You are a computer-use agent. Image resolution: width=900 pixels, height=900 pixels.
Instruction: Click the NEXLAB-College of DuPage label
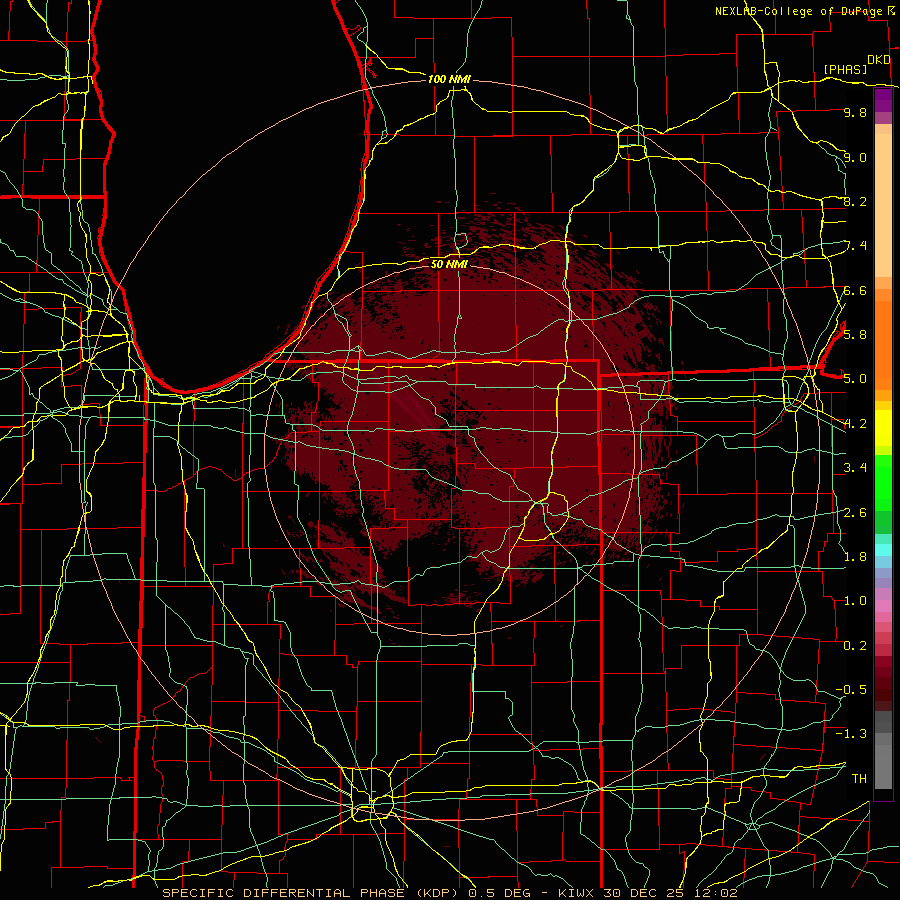click(798, 11)
